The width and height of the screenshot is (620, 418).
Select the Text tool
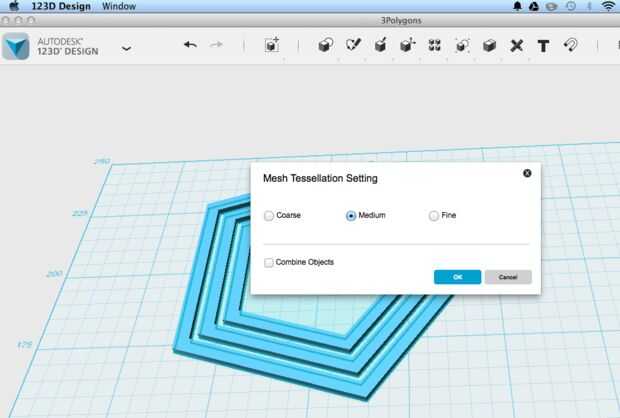[544, 46]
